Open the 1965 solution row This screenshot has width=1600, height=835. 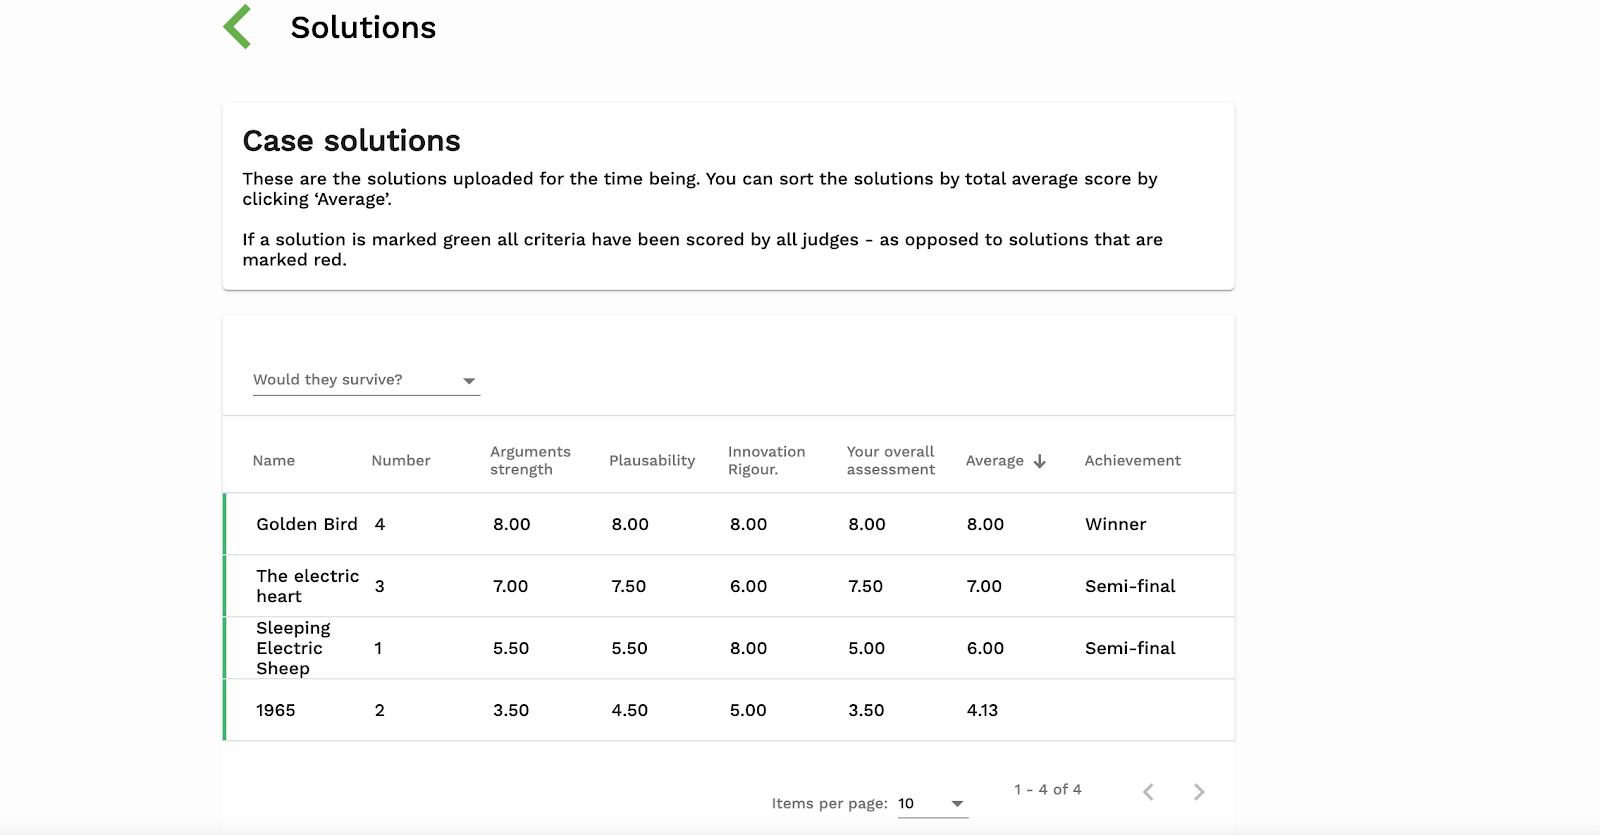pos(275,710)
